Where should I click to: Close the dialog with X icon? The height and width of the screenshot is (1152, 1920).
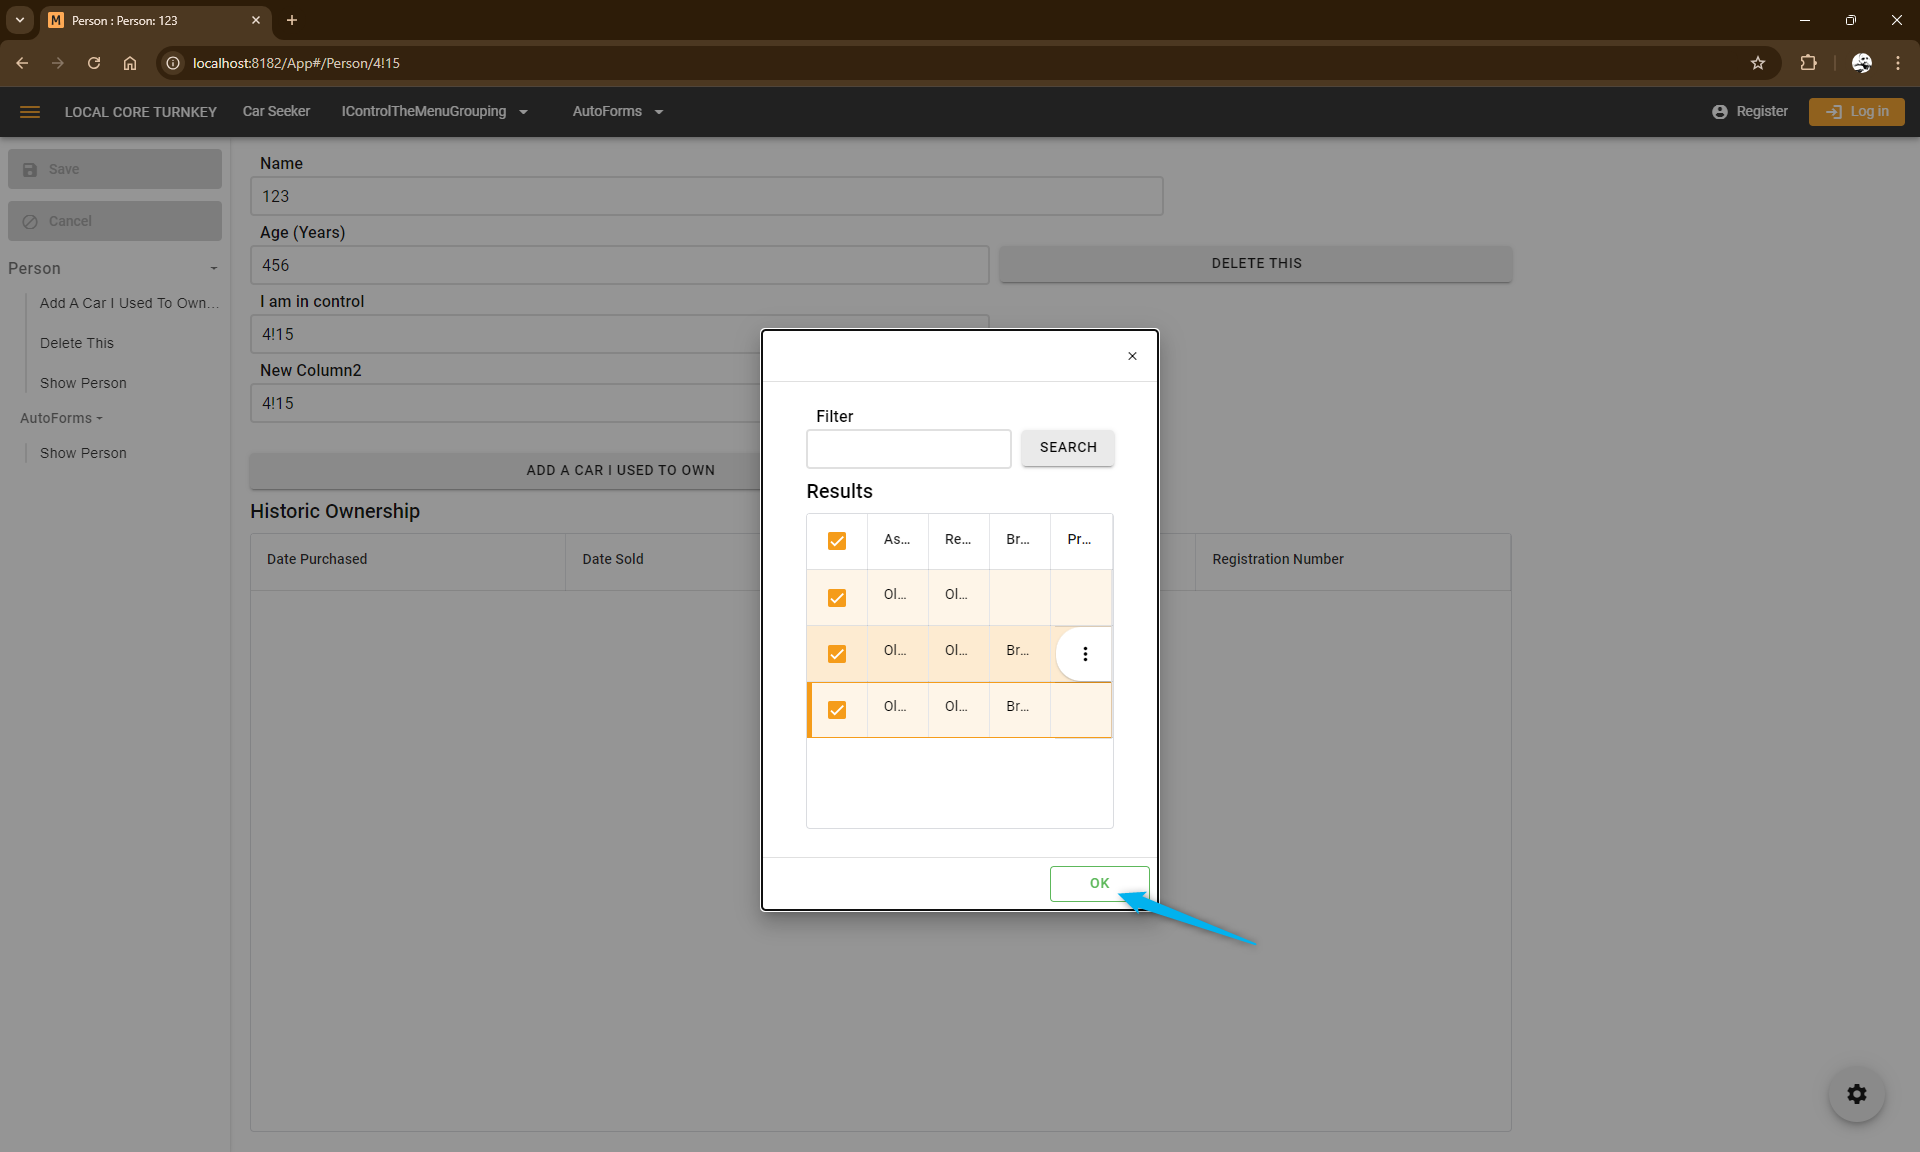coord(1132,356)
